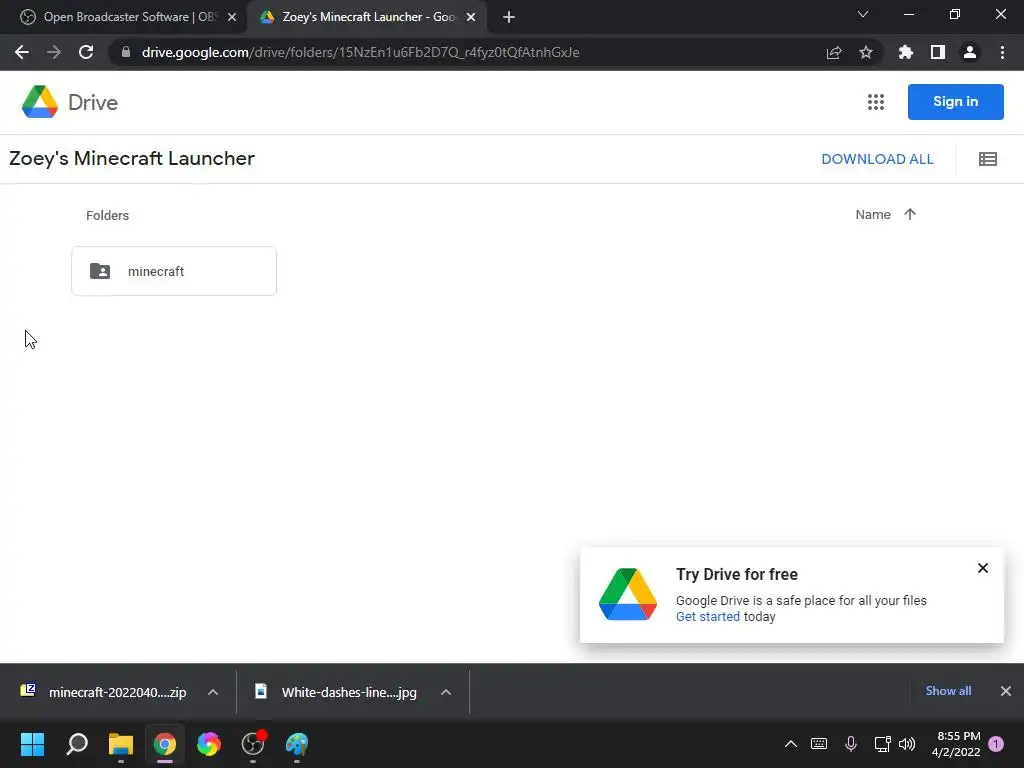Open the notification count badge
This screenshot has width=1024, height=768.
pyautogui.click(x=996, y=744)
